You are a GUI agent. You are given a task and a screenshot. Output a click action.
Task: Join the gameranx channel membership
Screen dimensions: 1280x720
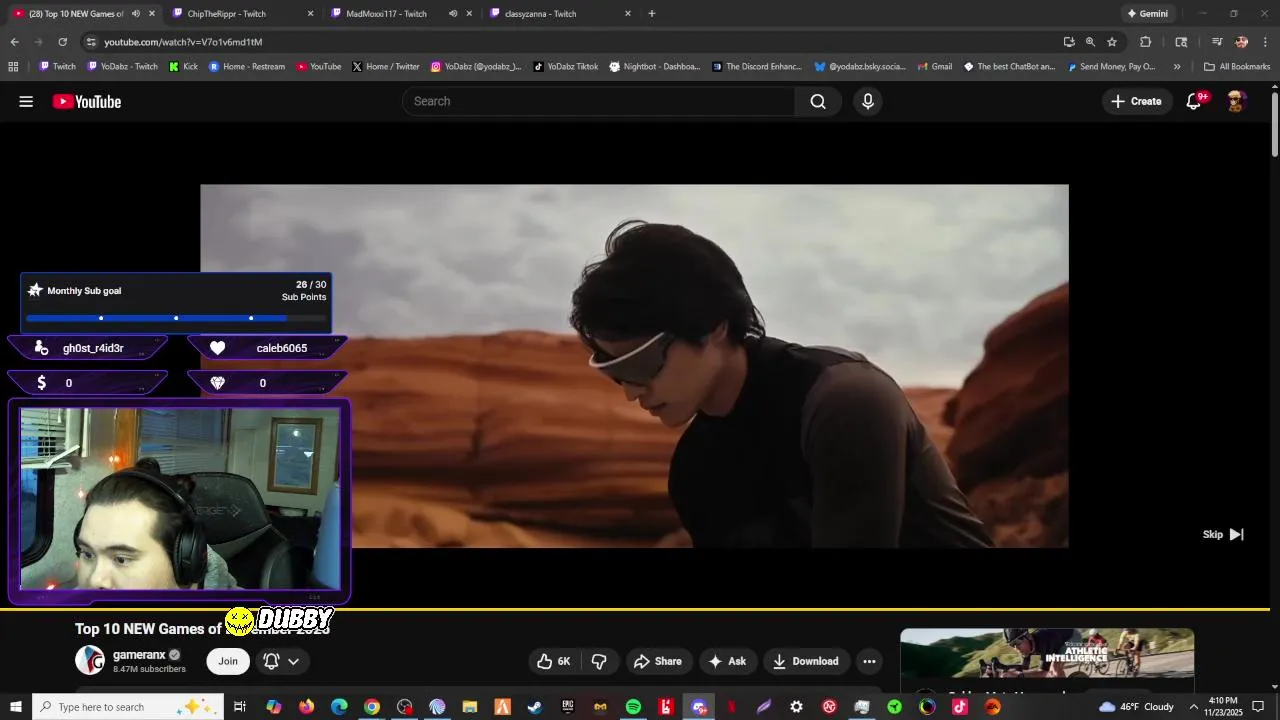coord(228,661)
